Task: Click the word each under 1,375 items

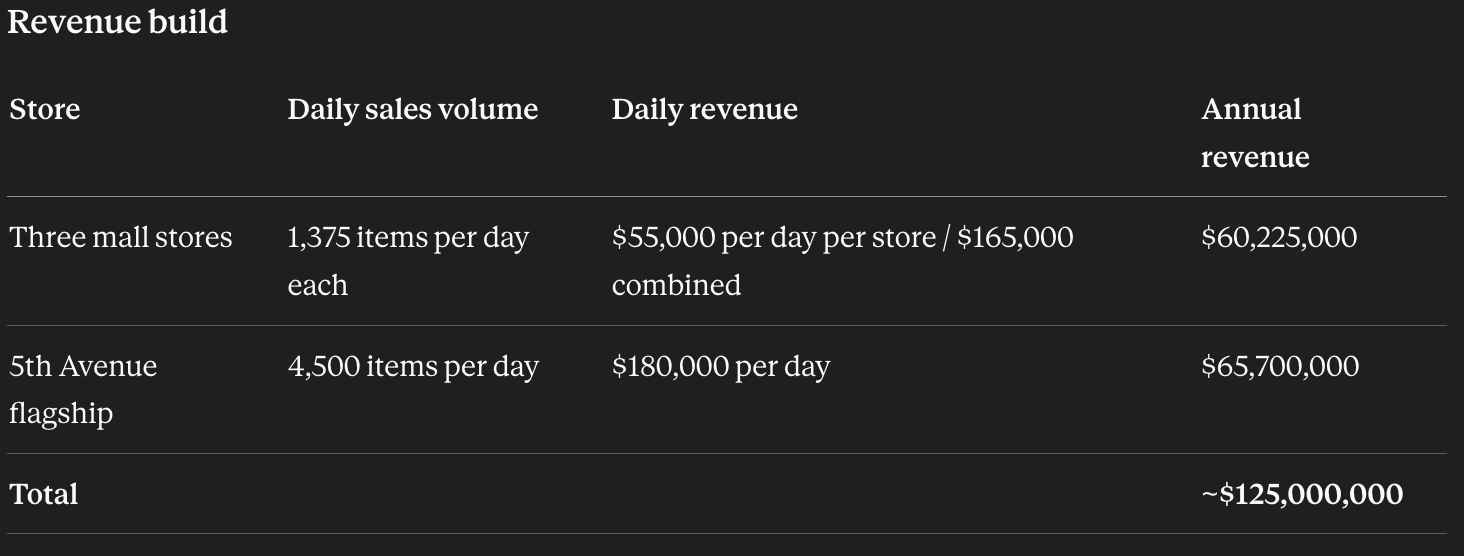Action: pyautogui.click(x=318, y=285)
